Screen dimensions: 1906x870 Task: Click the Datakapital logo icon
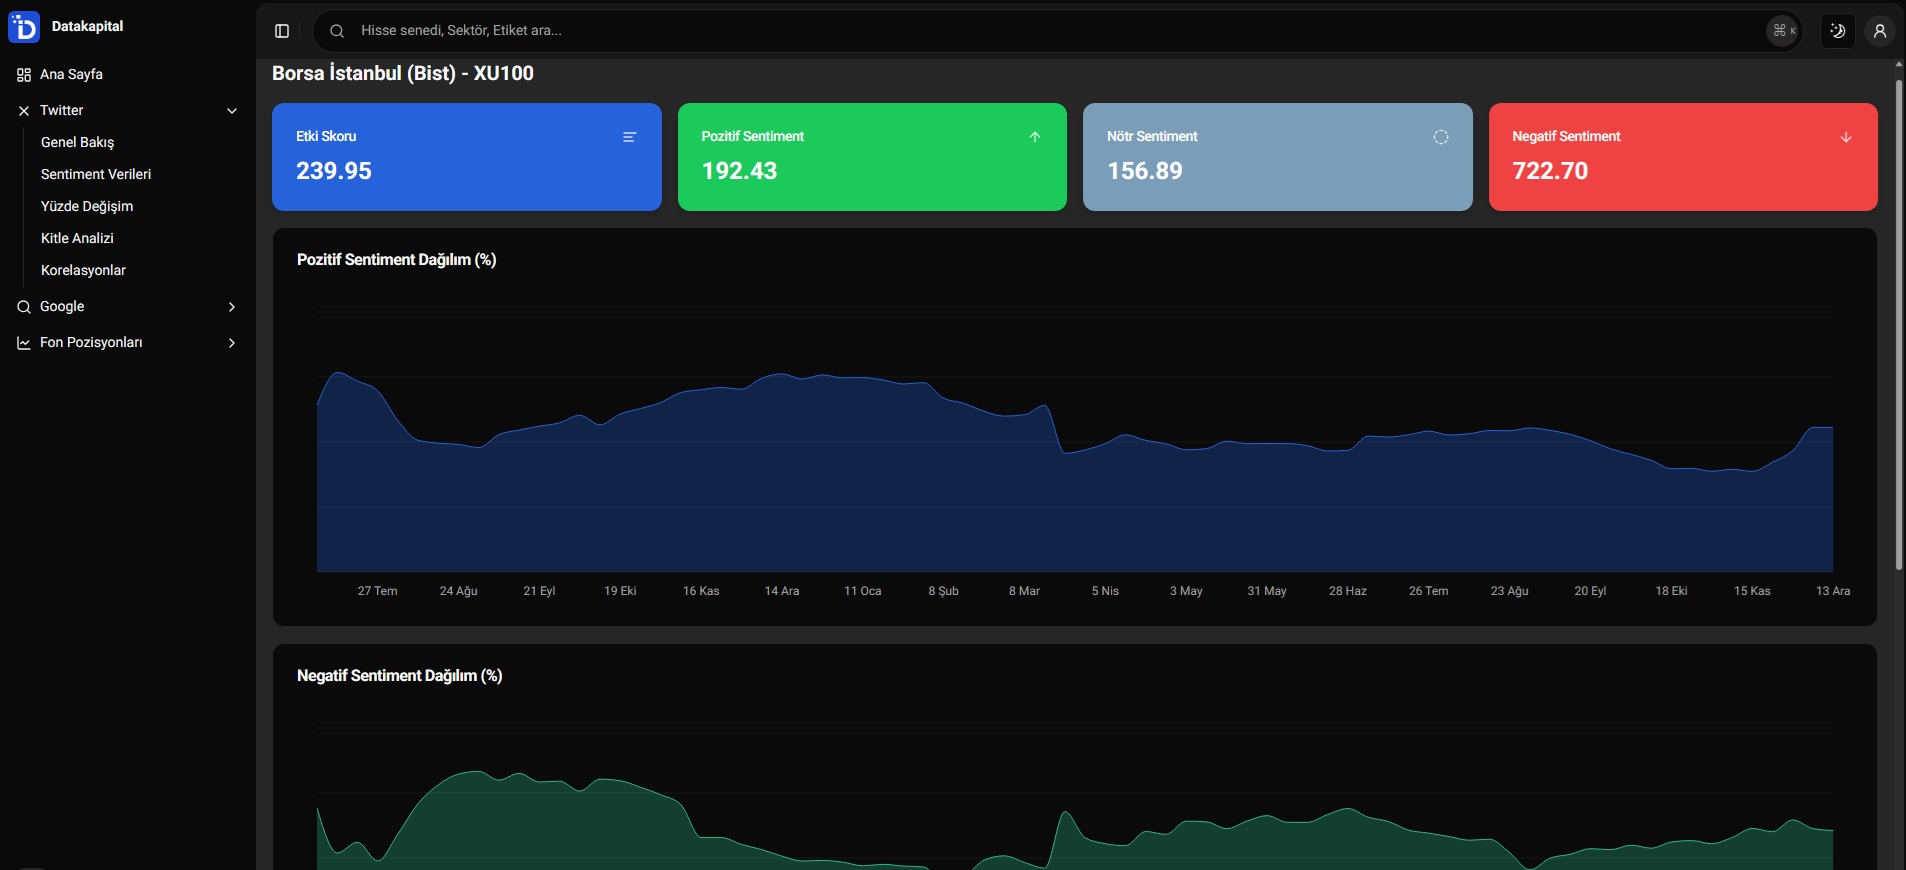coord(23,27)
